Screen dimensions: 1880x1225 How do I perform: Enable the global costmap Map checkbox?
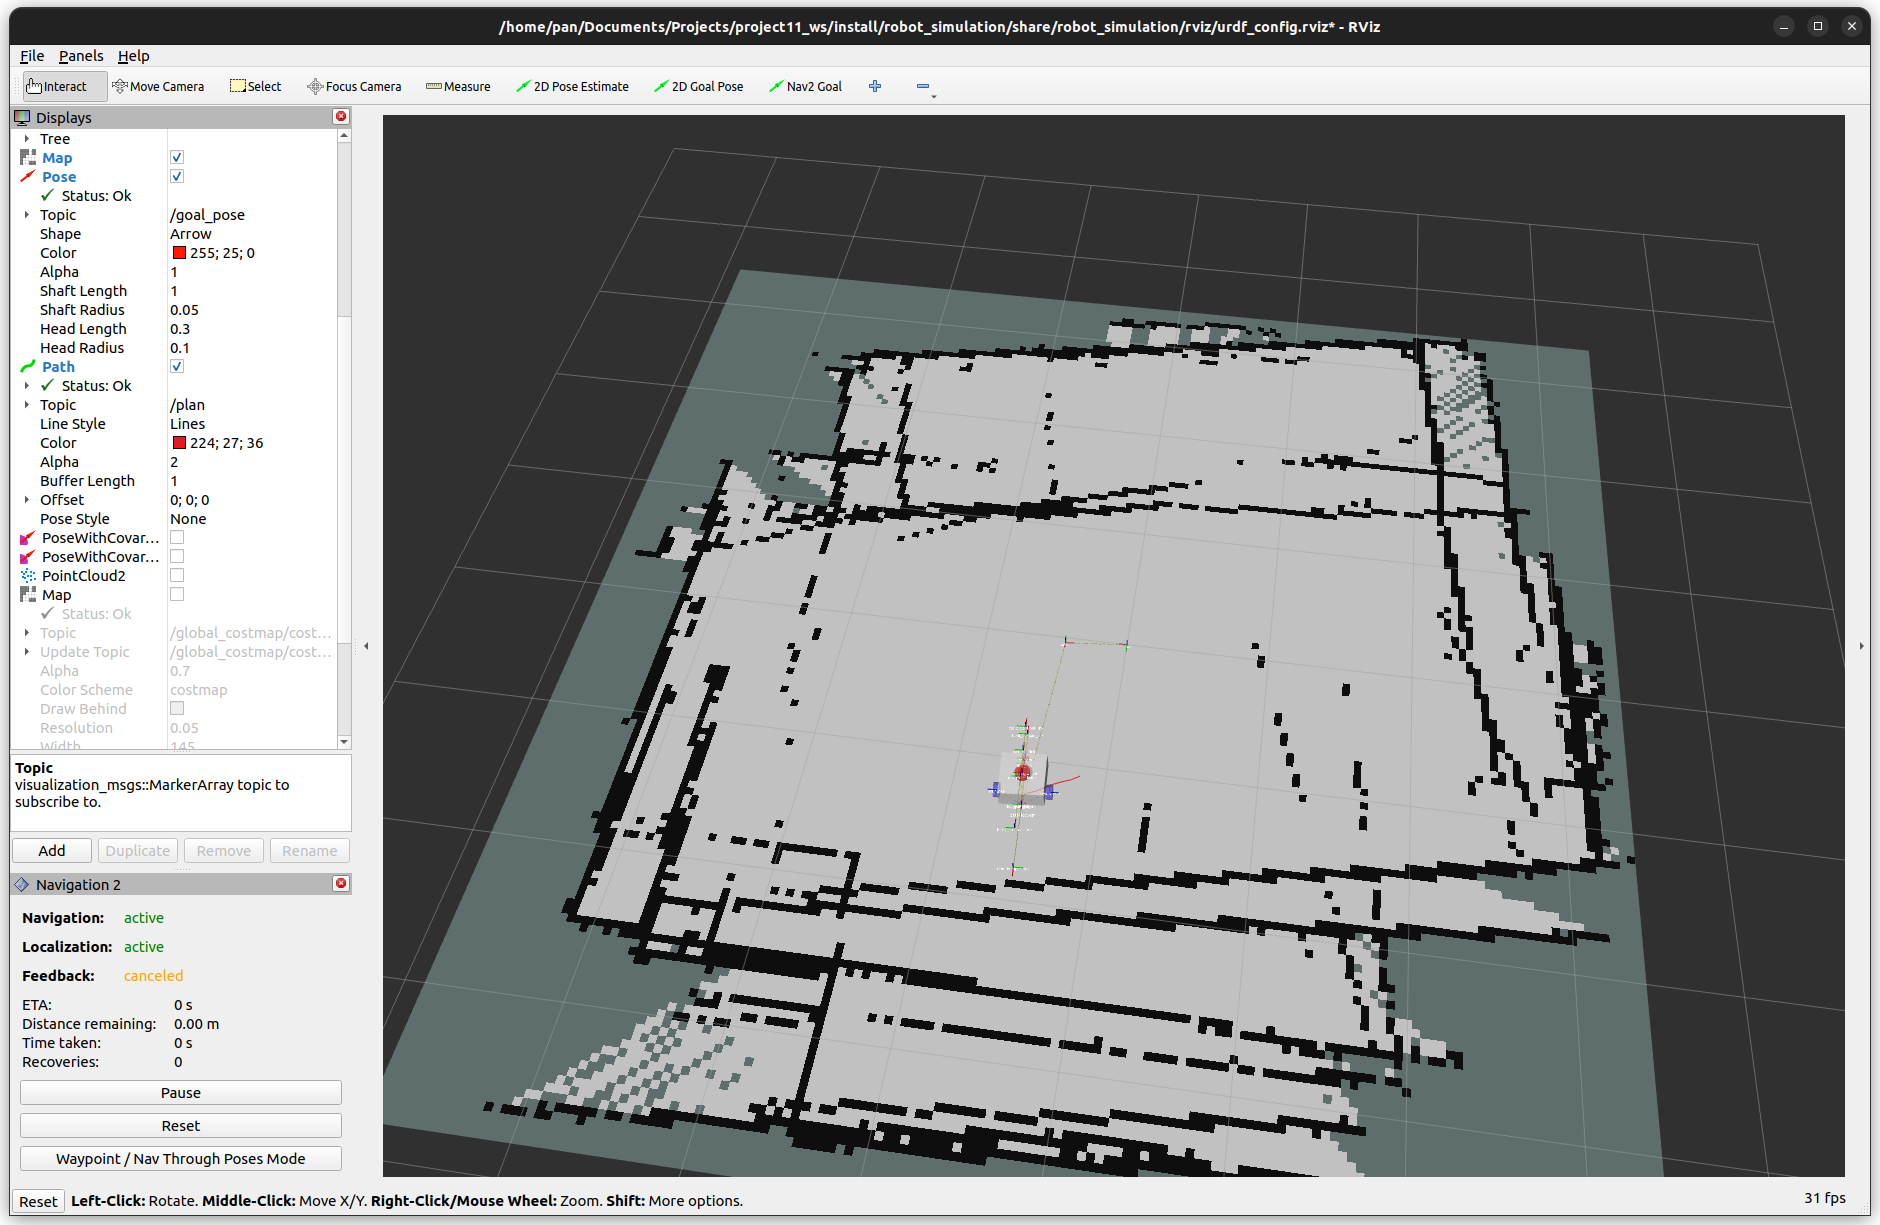(177, 595)
